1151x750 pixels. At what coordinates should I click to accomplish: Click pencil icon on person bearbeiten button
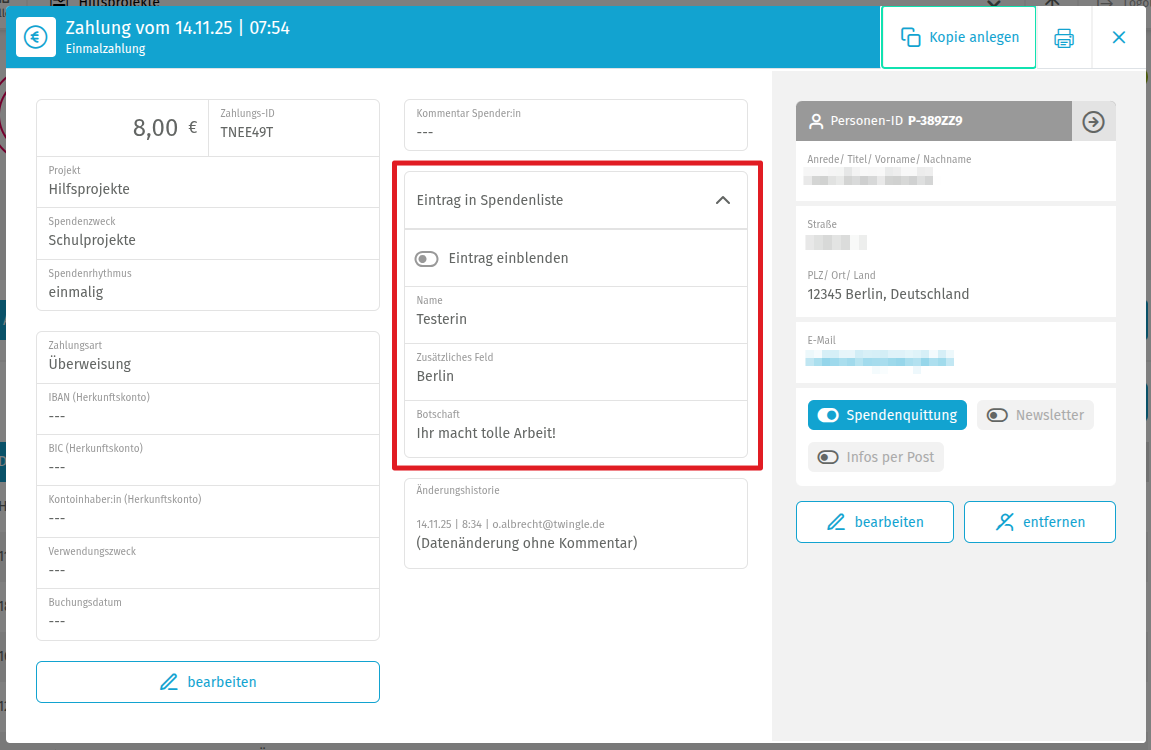(836, 522)
